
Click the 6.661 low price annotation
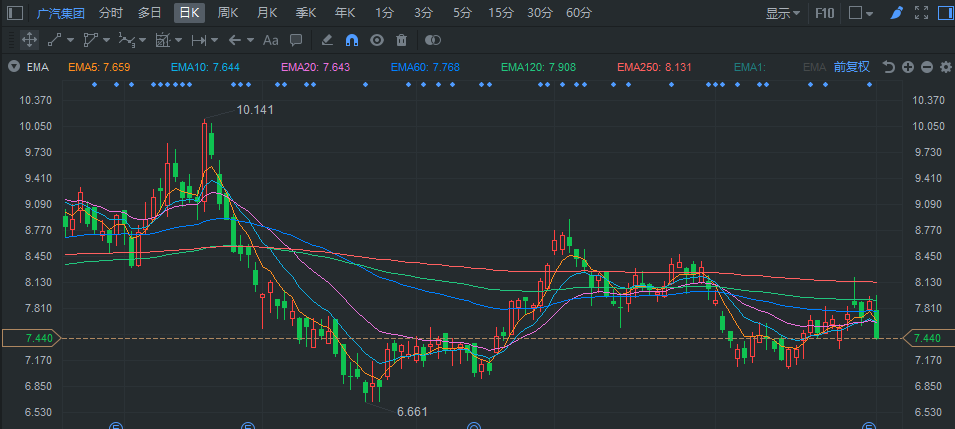(x=412, y=412)
